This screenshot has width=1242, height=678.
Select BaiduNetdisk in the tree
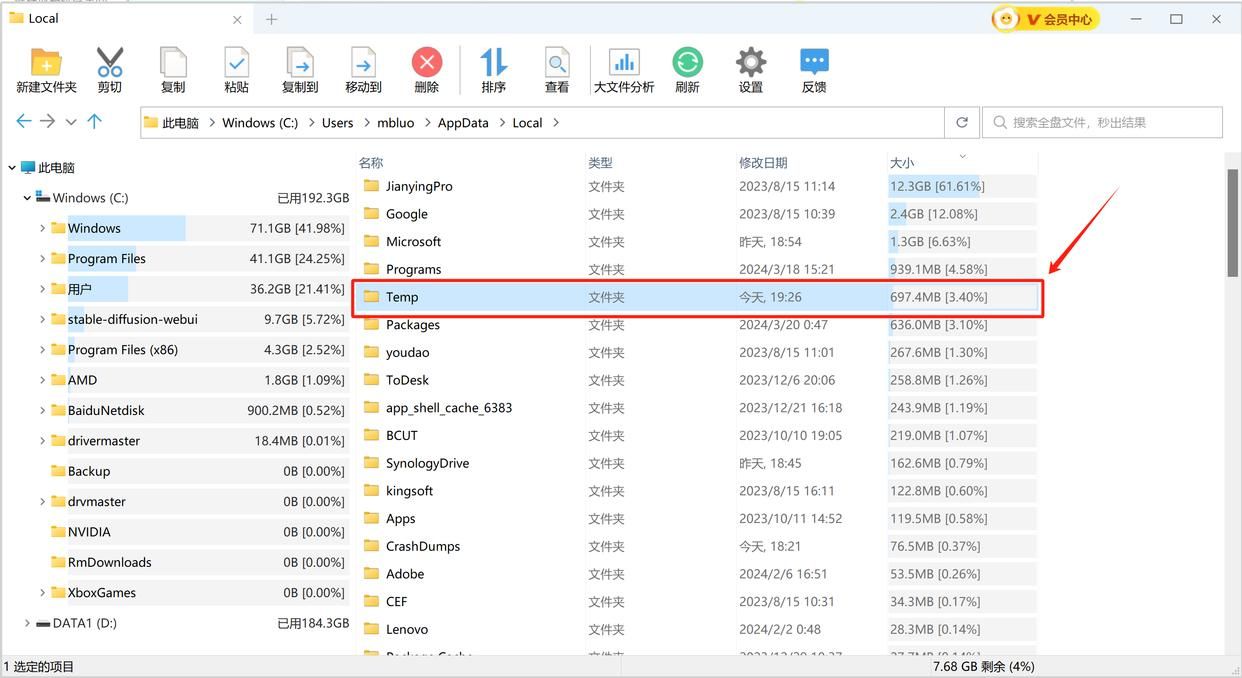pyautogui.click(x=106, y=410)
